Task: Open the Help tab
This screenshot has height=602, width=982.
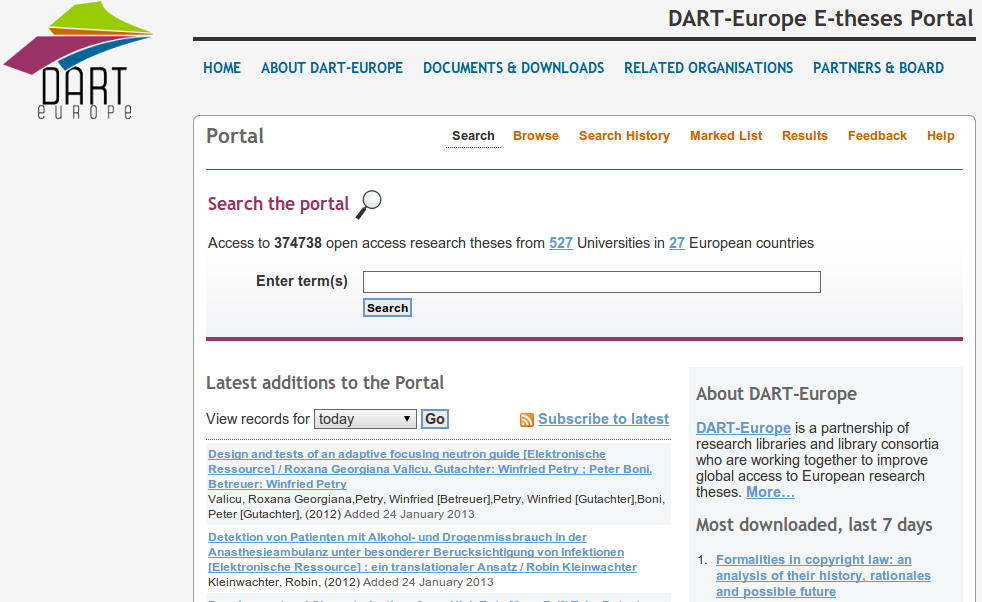Action: 941,136
